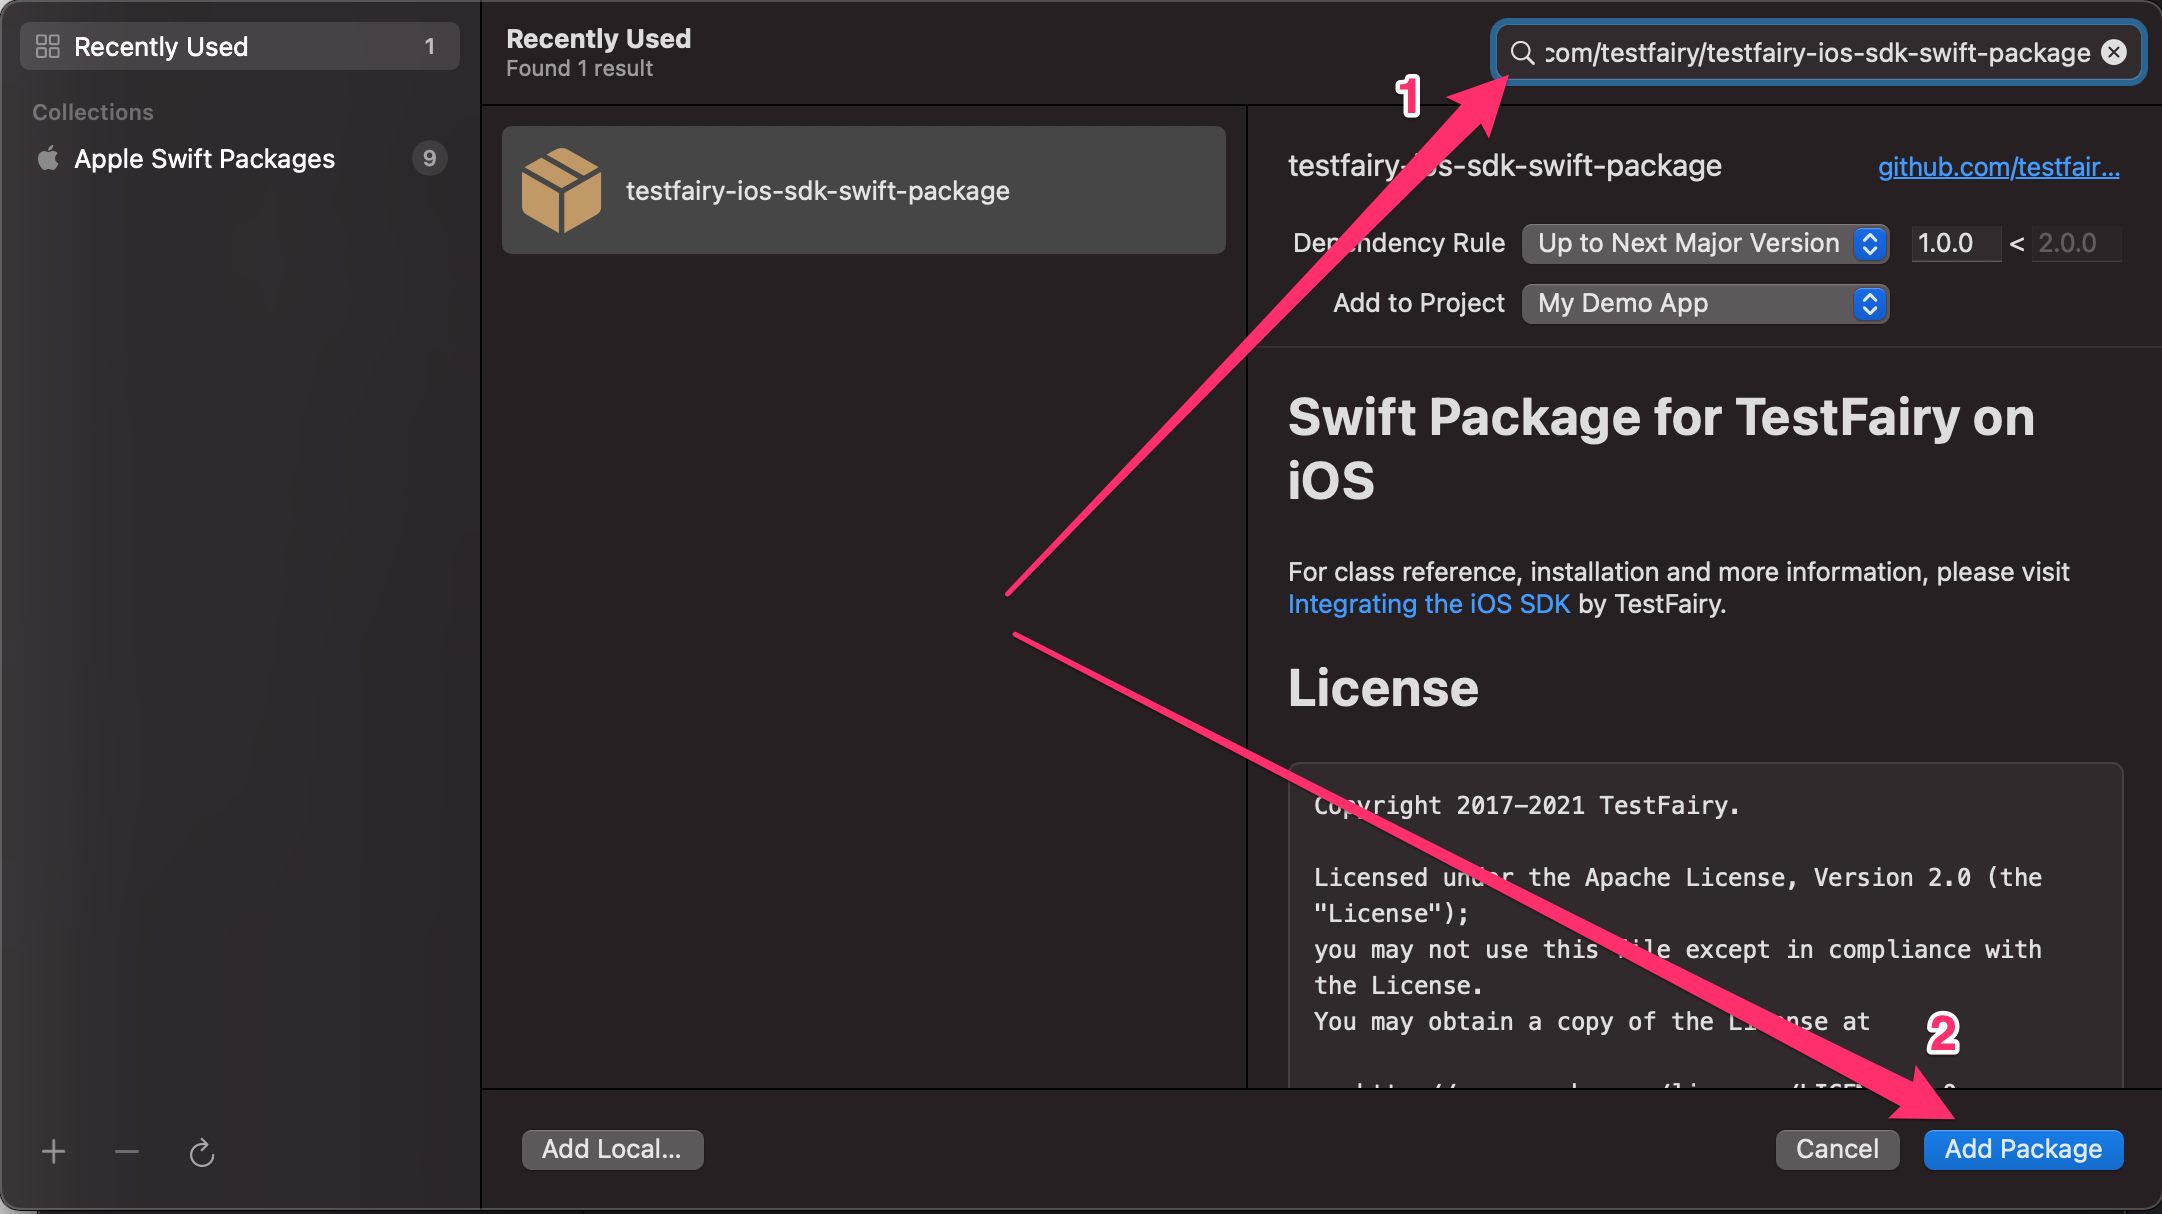Select Apple Swift Packages collection
The width and height of the screenshot is (2162, 1214).
coord(204,159)
